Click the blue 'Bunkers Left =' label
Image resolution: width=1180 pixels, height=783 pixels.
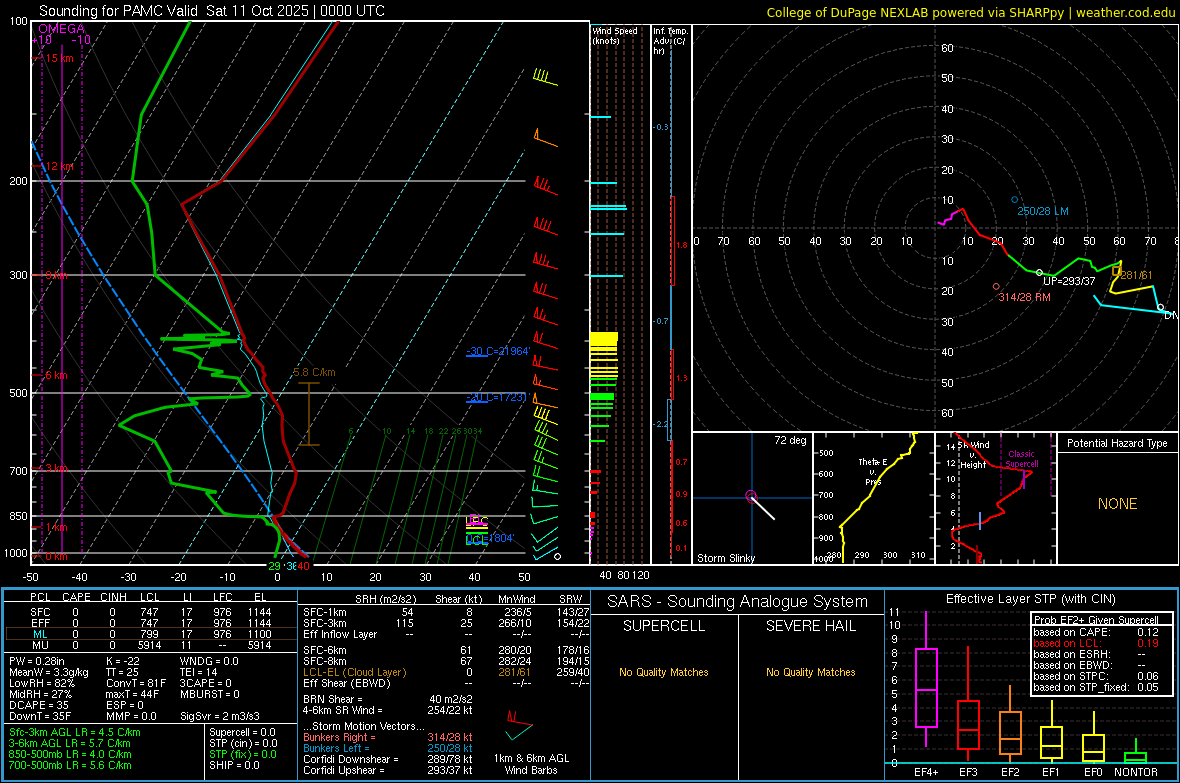(x=336, y=748)
